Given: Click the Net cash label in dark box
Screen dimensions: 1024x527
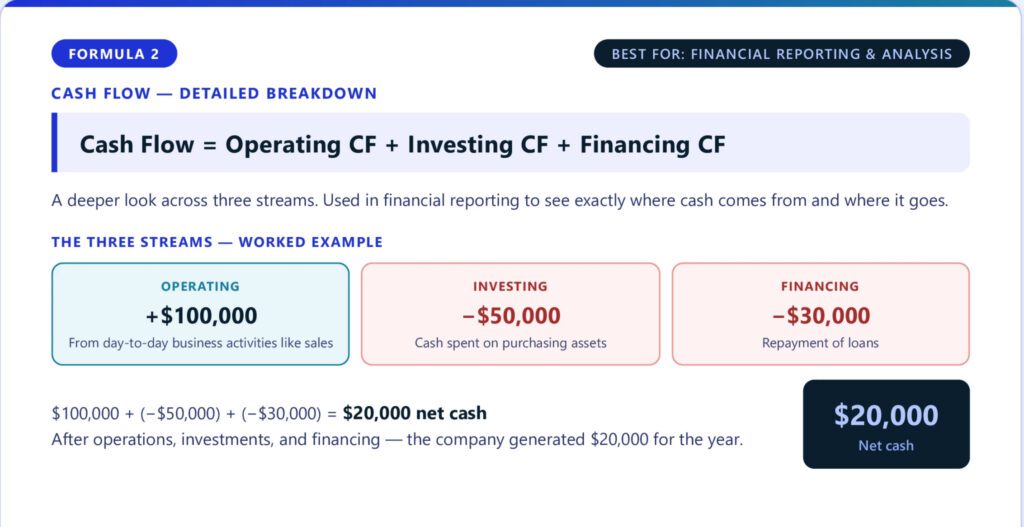Looking at the screenshot, I should point(886,445).
